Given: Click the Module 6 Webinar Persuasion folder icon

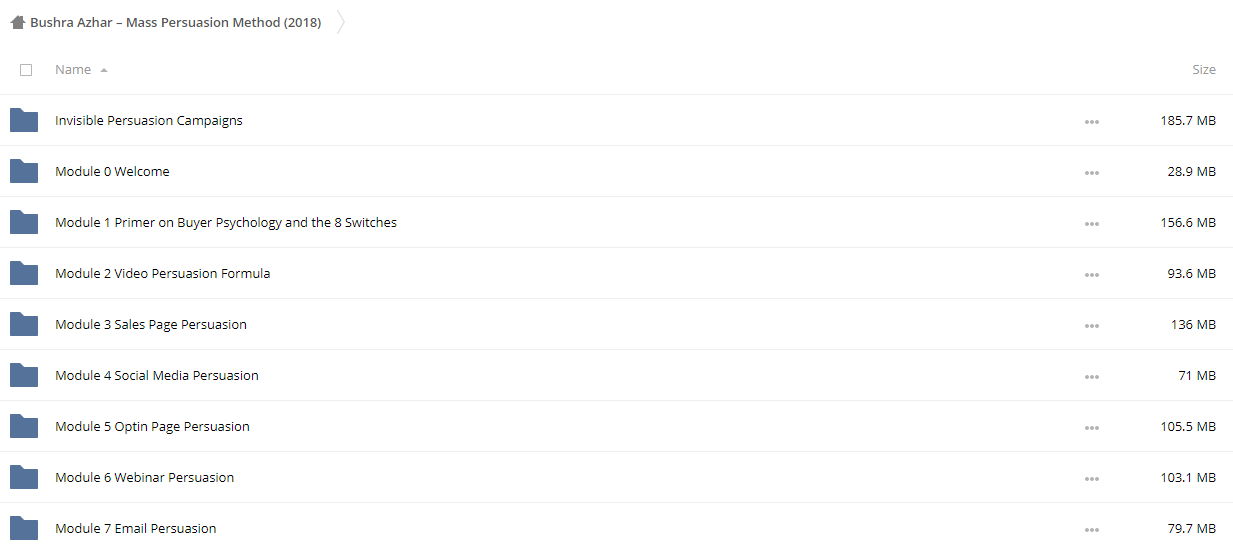Looking at the screenshot, I should coord(24,477).
